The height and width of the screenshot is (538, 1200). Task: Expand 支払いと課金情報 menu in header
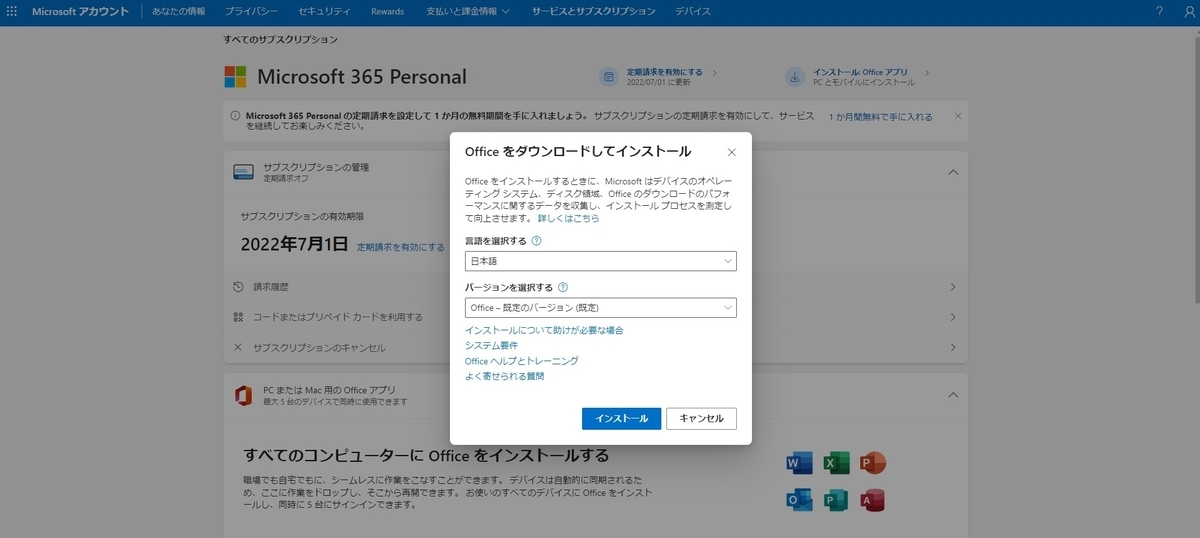pyautogui.click(x=468, y=11)
